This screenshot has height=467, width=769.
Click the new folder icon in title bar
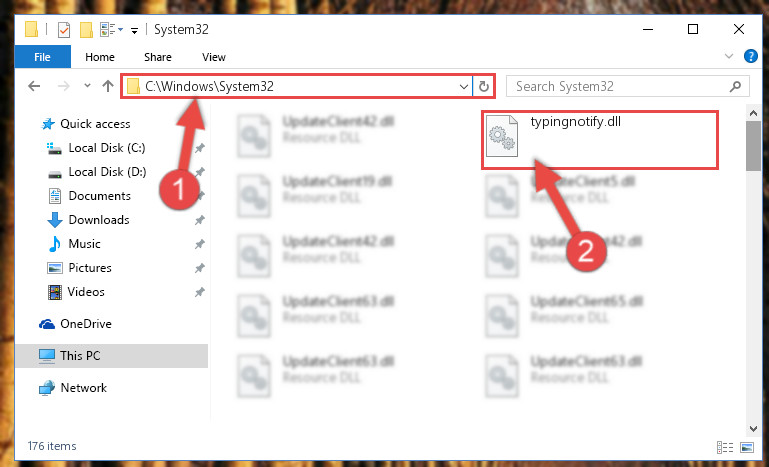click(x=86, y=30)
